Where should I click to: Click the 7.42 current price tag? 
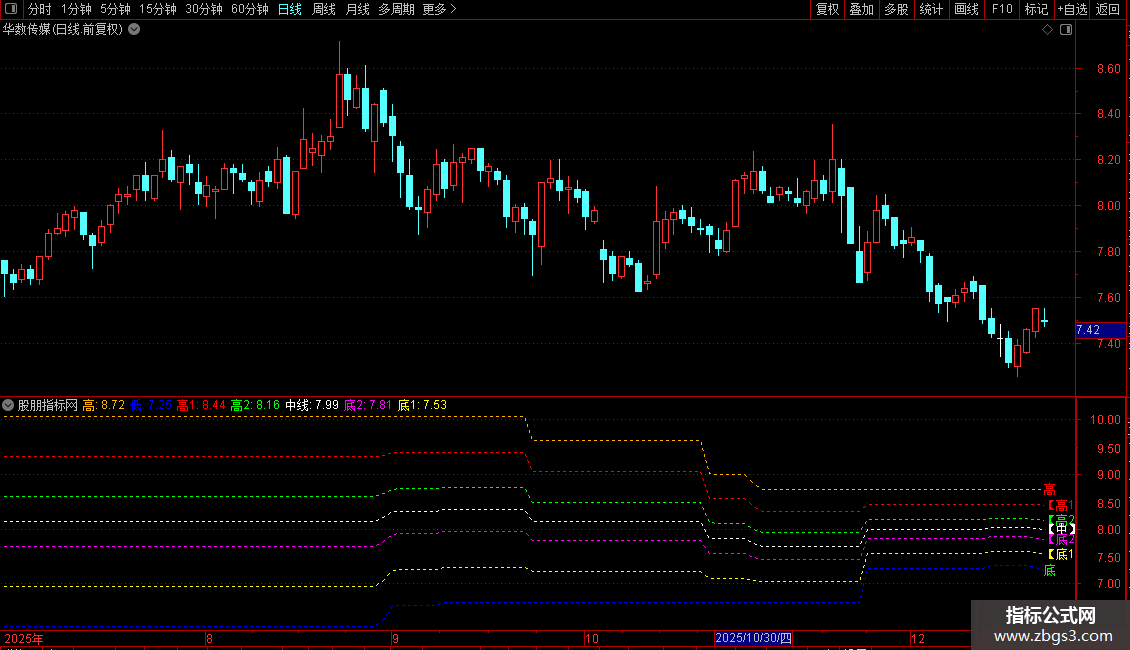[1100, 330]
